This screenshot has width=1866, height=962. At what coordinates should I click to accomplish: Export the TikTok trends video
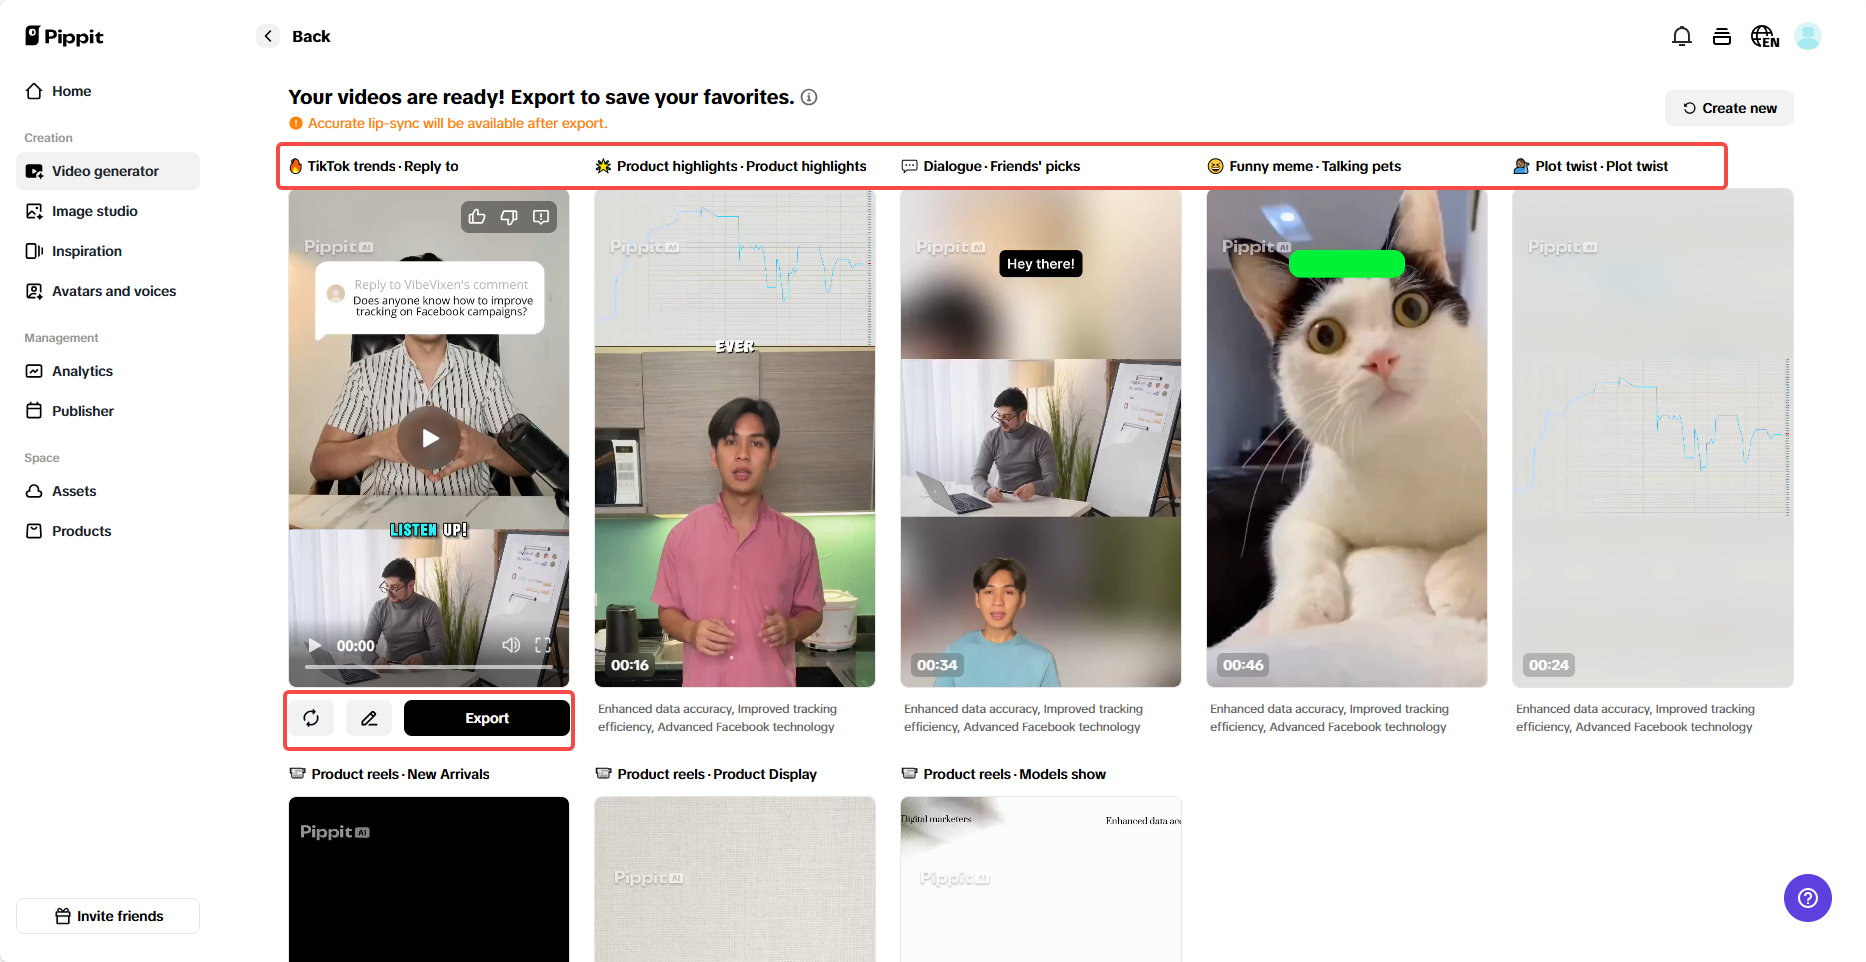pos(487,718)
